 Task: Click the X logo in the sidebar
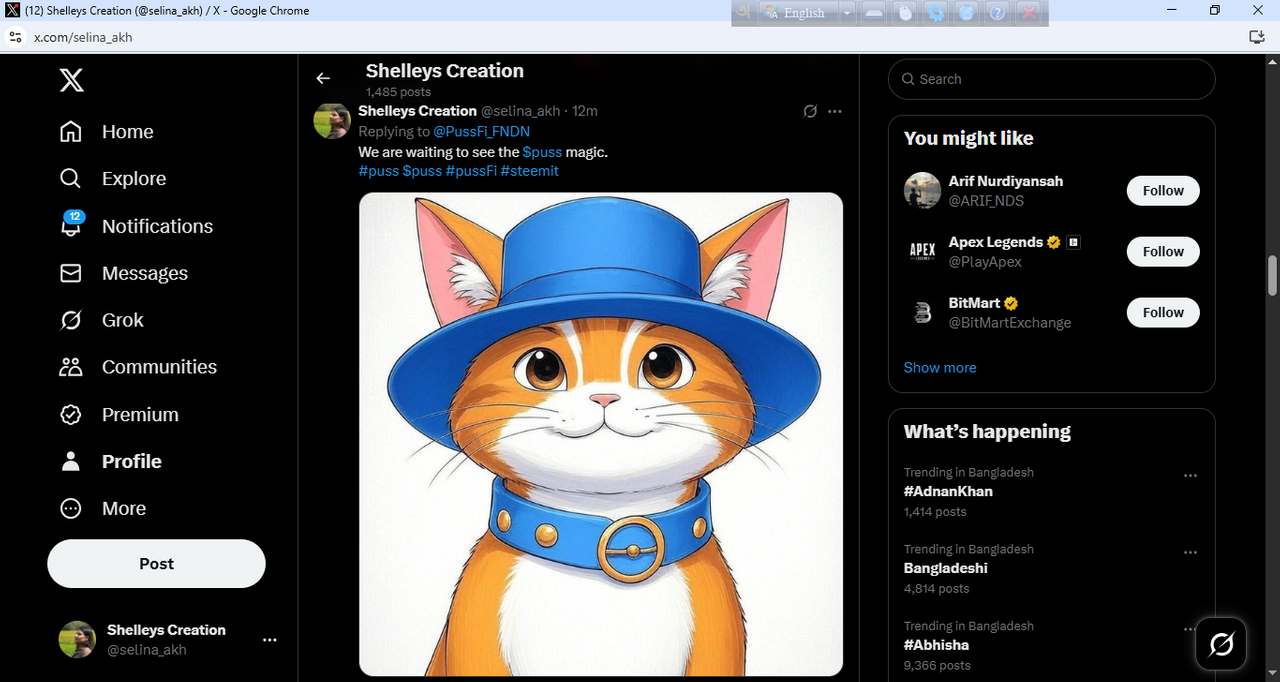[72, 80]
